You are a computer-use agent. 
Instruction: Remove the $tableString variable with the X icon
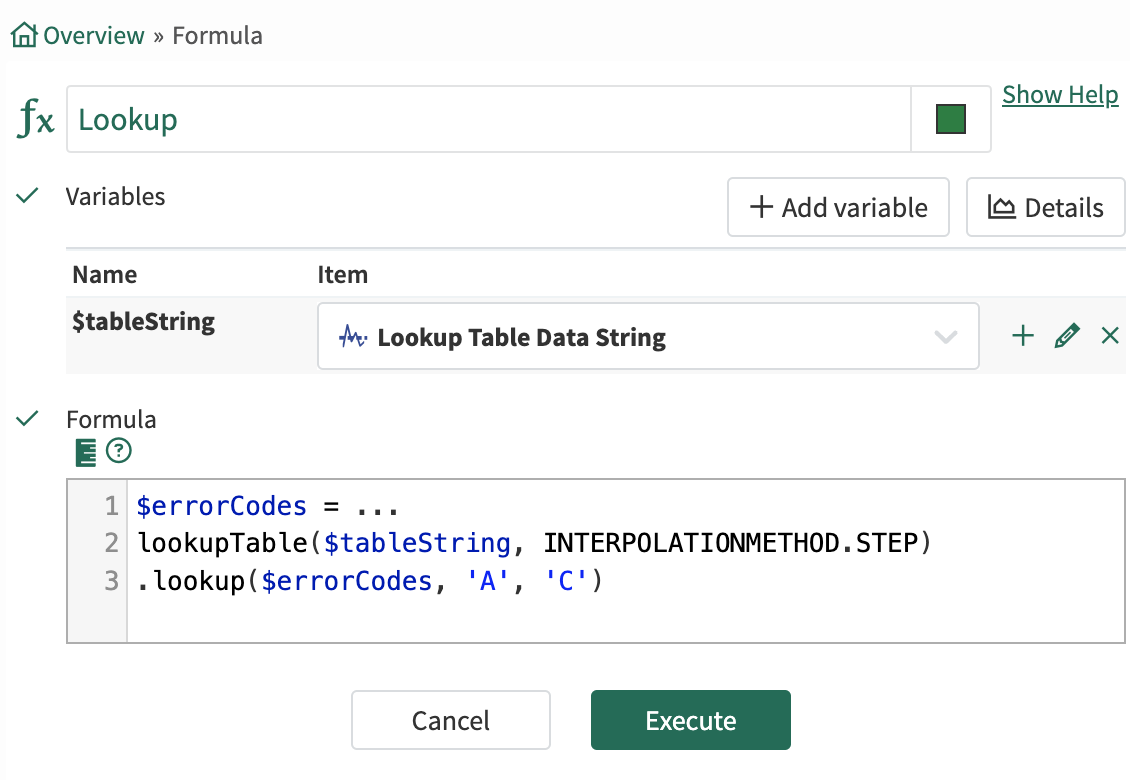(1109, 336)
